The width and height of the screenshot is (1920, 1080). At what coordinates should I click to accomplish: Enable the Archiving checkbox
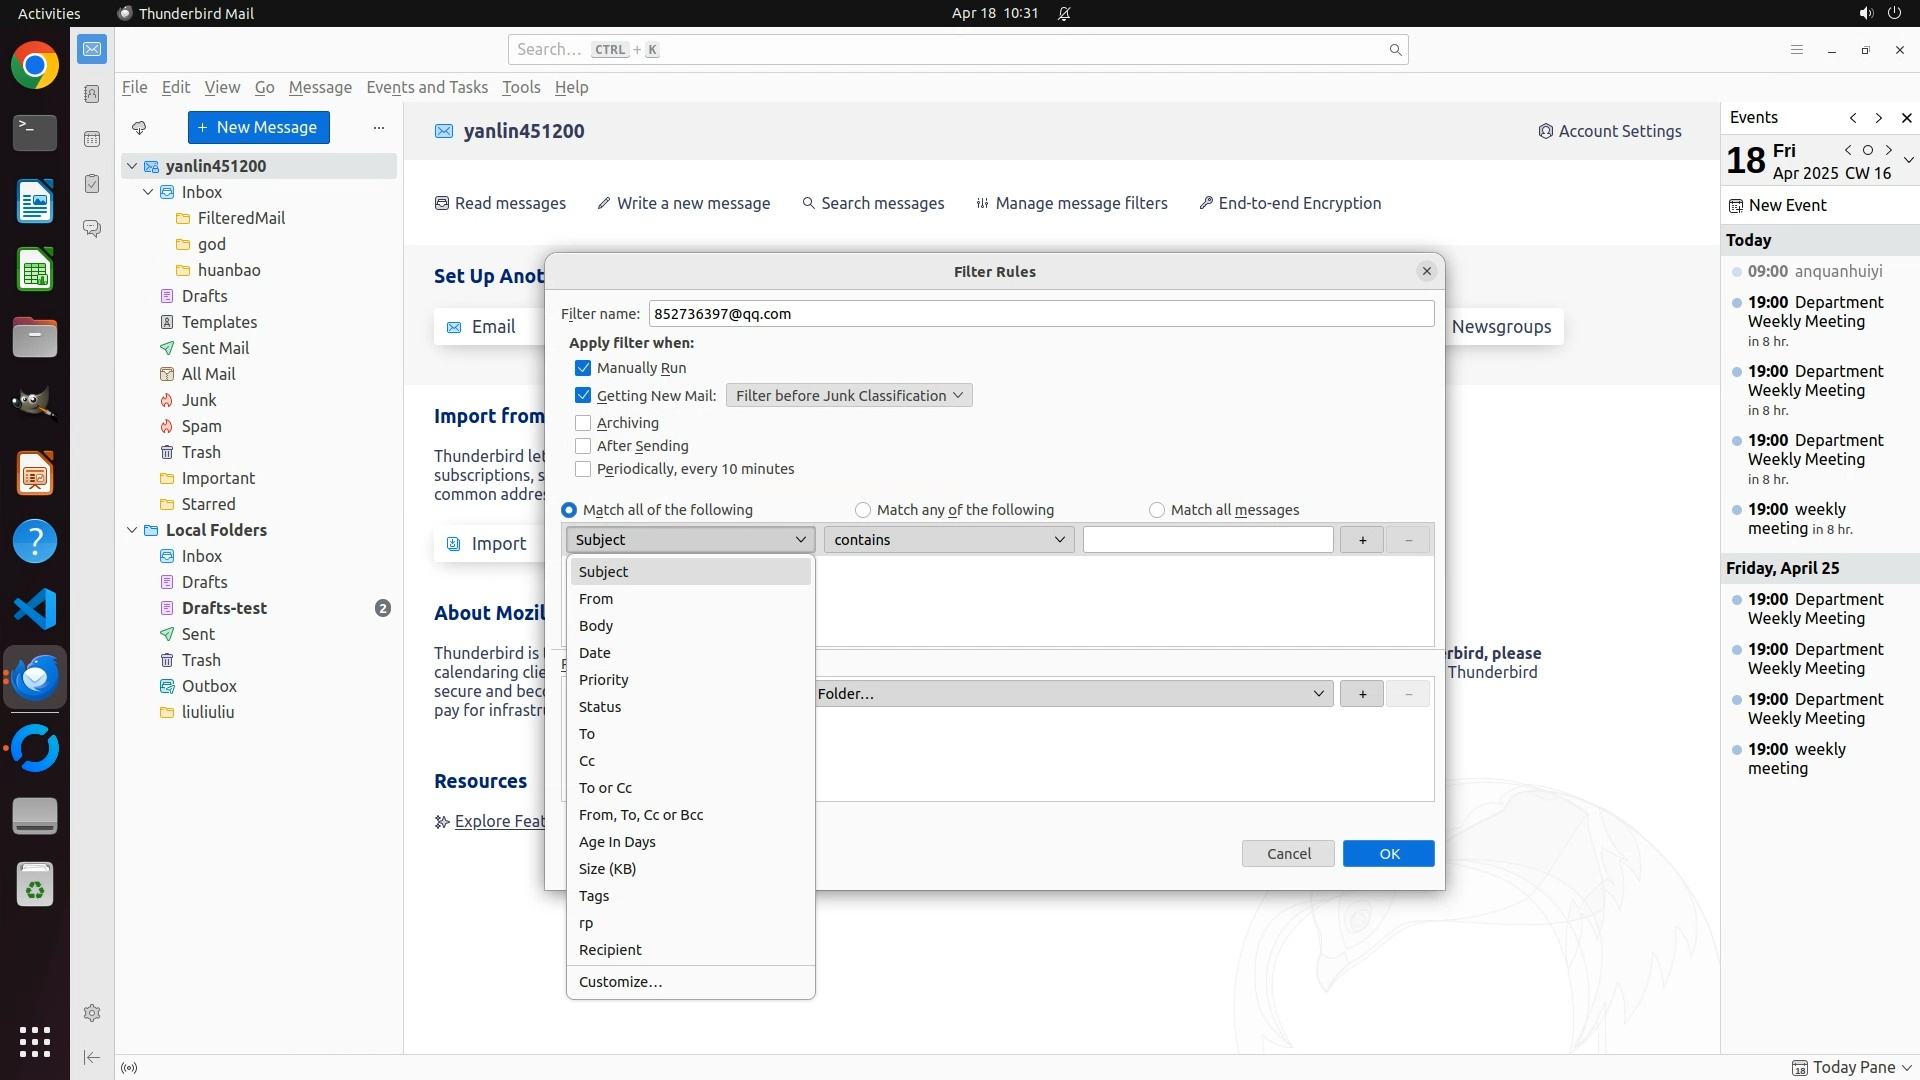point(583,423)
